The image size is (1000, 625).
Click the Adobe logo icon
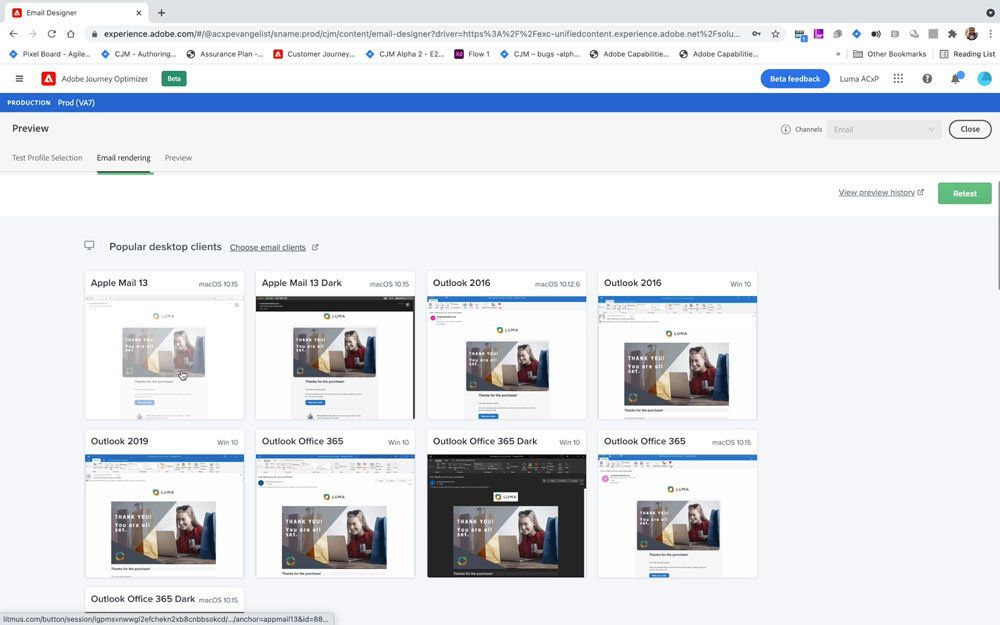(x=48, y=78)
